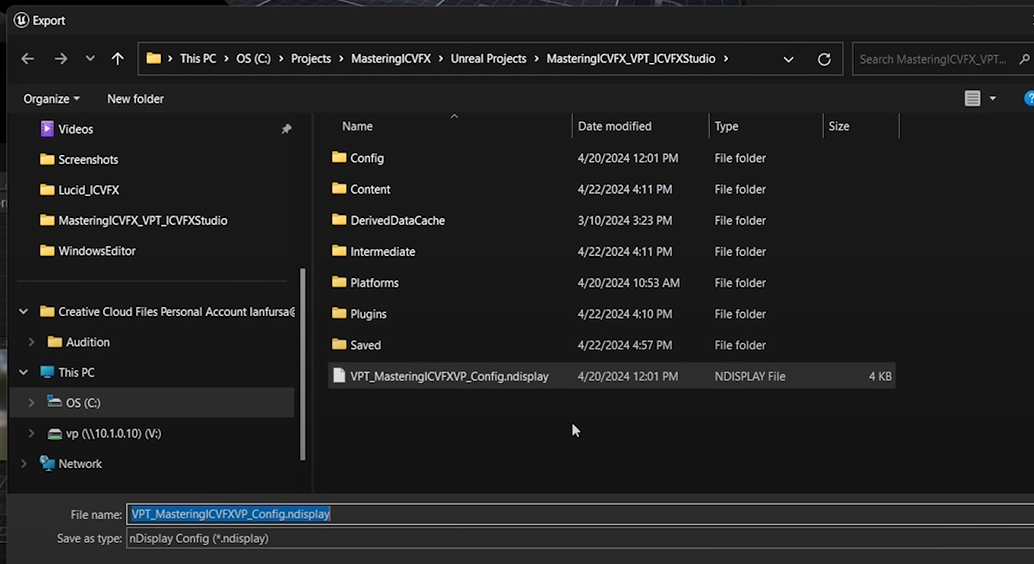Open the Save as type combo box
This screenshot has width=1034, height=564.
pos(580,538)
